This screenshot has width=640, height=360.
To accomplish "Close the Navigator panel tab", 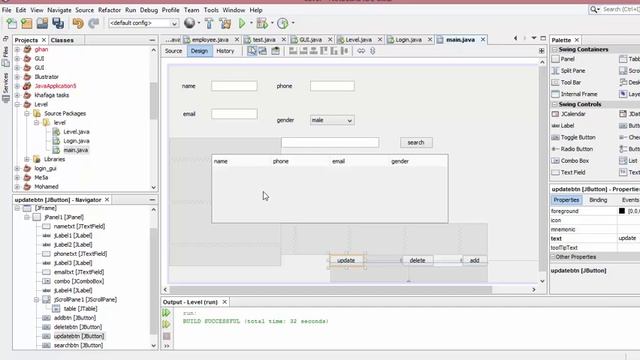I will pos(107,200).
